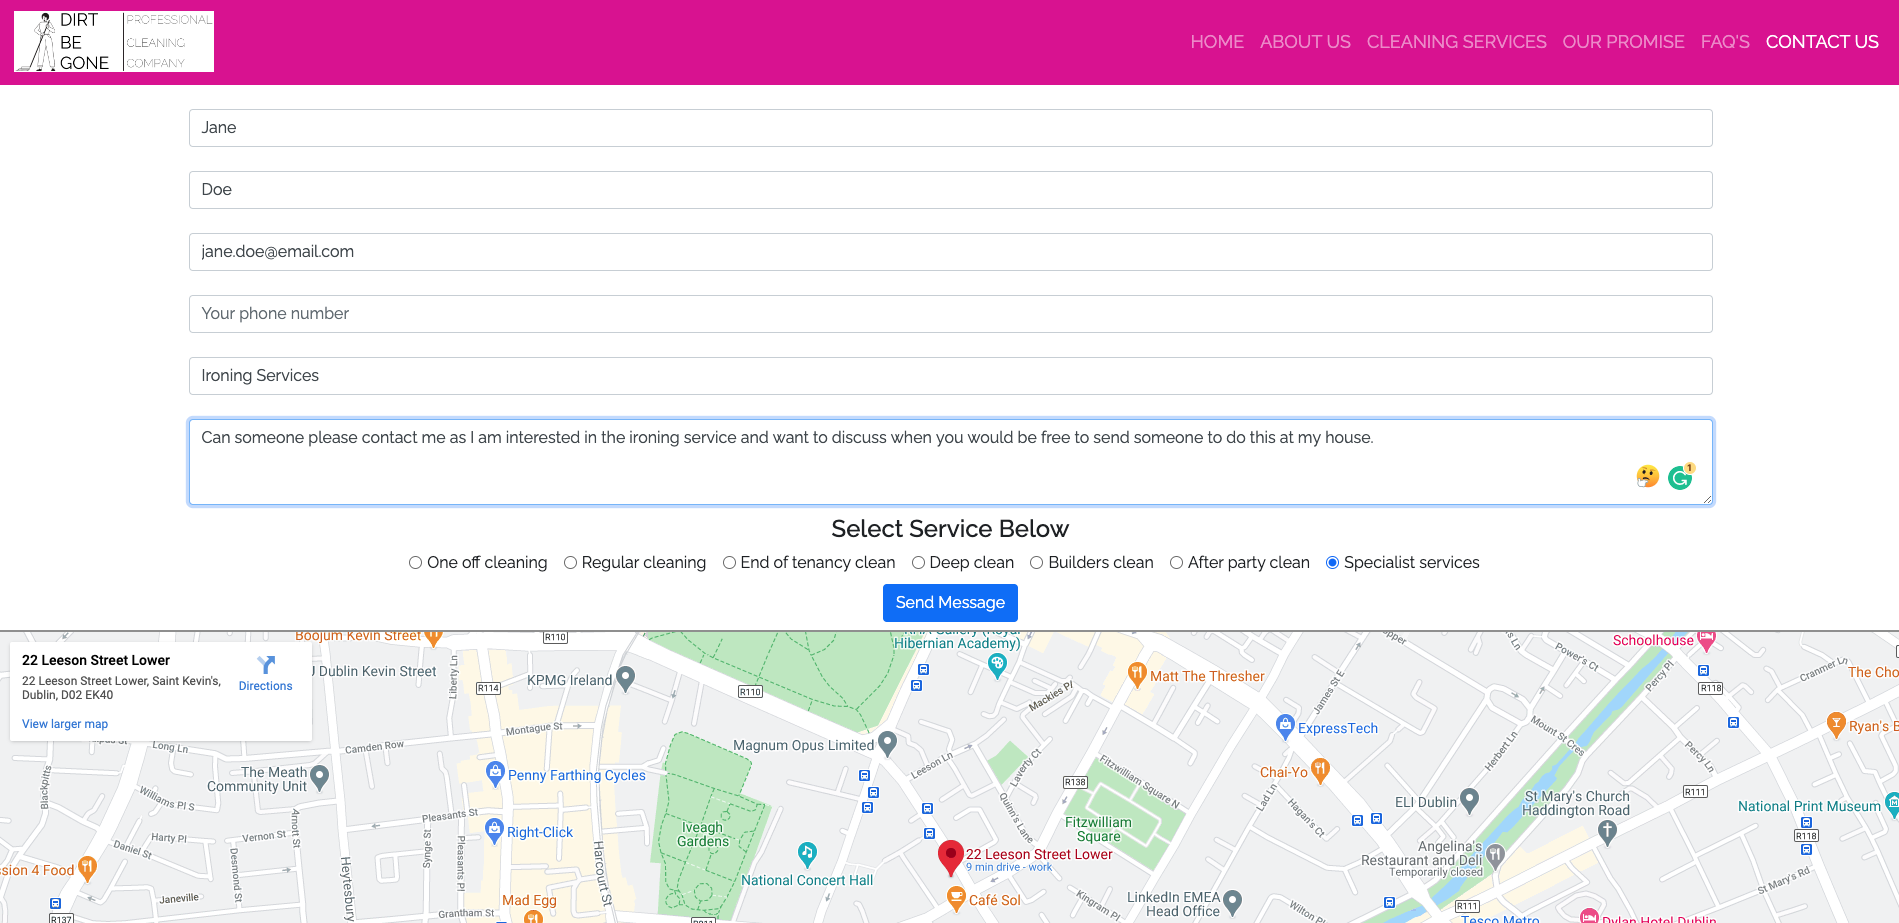Click the ExpressTech shop marker

point(1286,727)
